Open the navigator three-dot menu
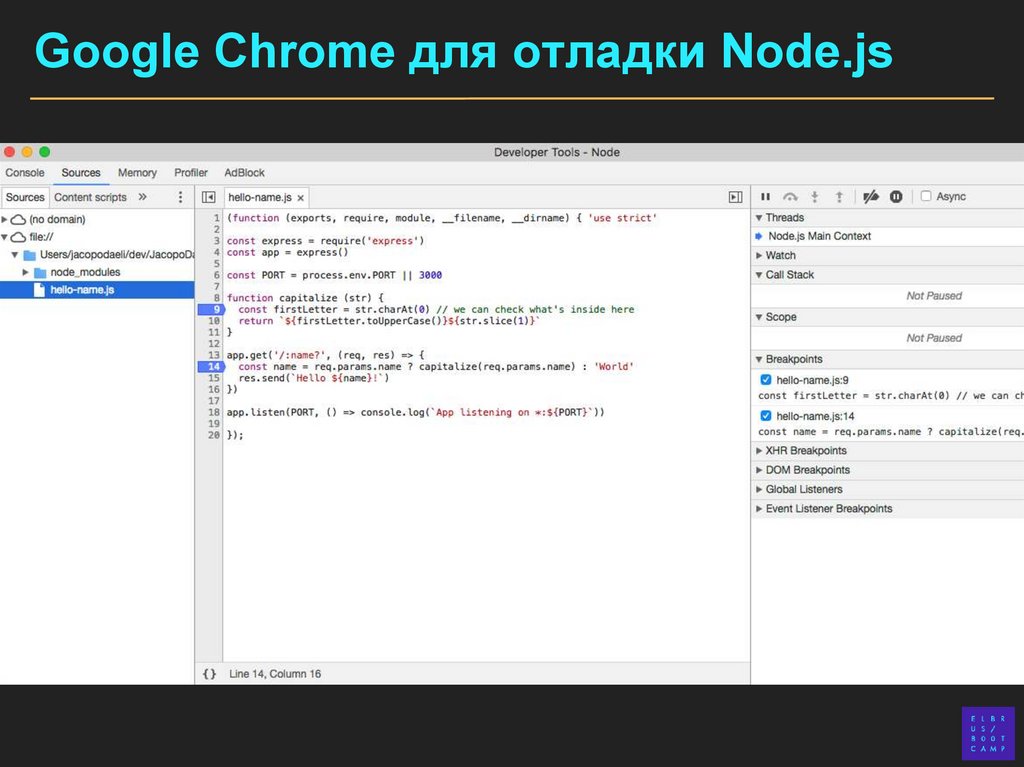Screen dimensions: 1024x767 pyautogui.click(x=180, y=197)
